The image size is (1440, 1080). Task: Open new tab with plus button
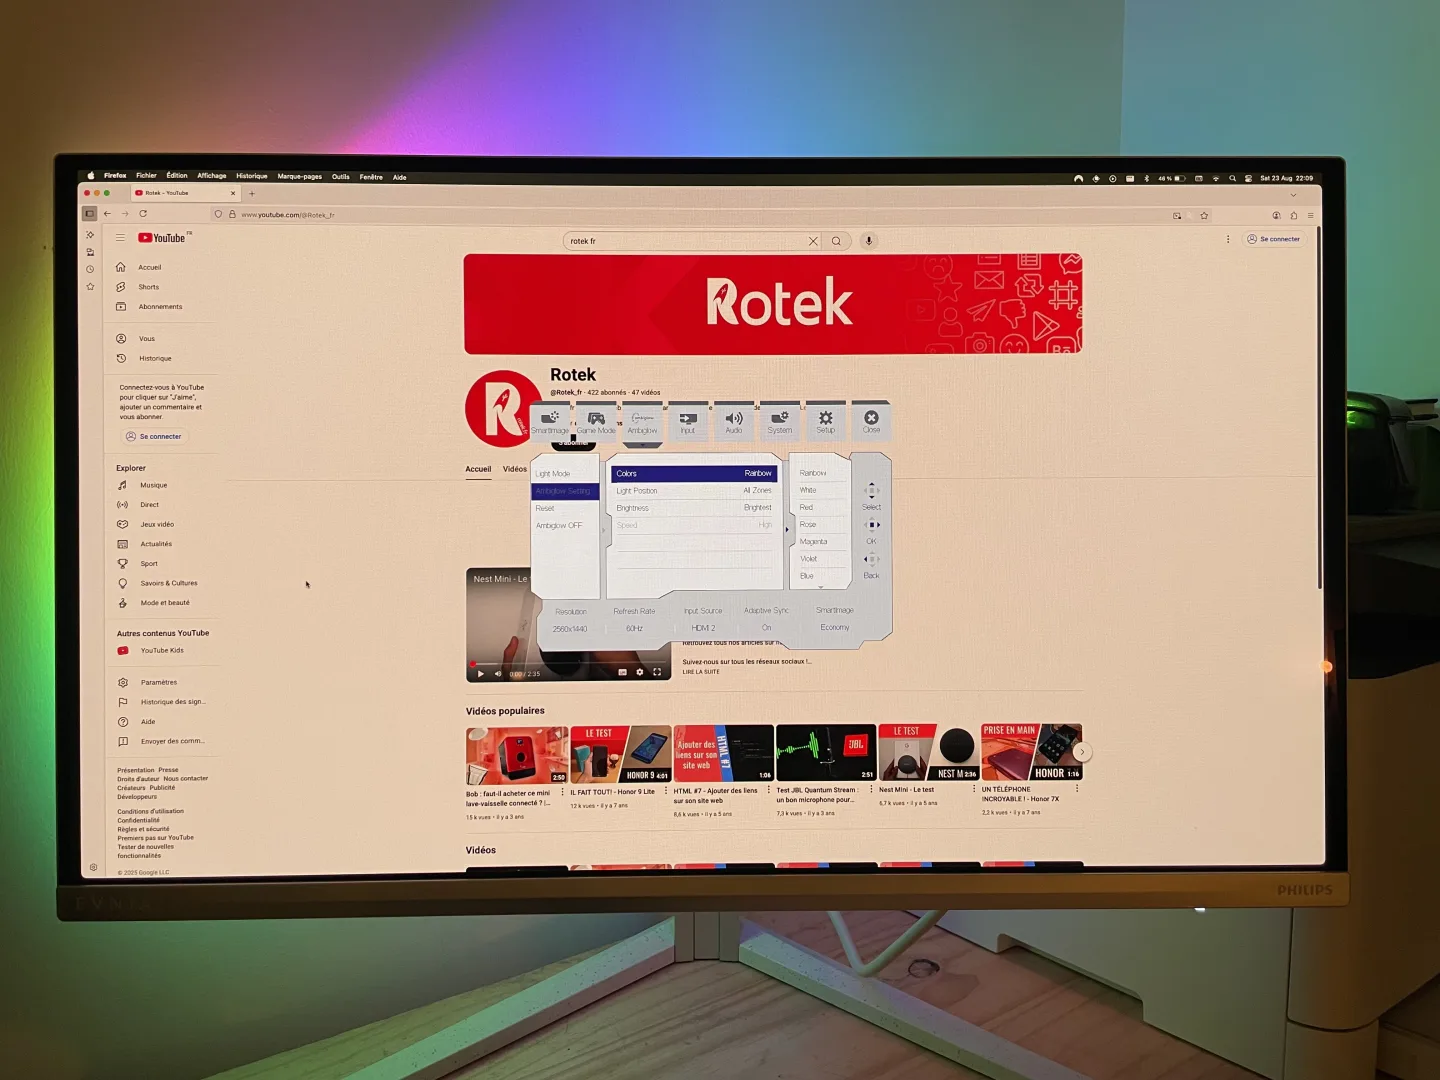coord(252,193)
